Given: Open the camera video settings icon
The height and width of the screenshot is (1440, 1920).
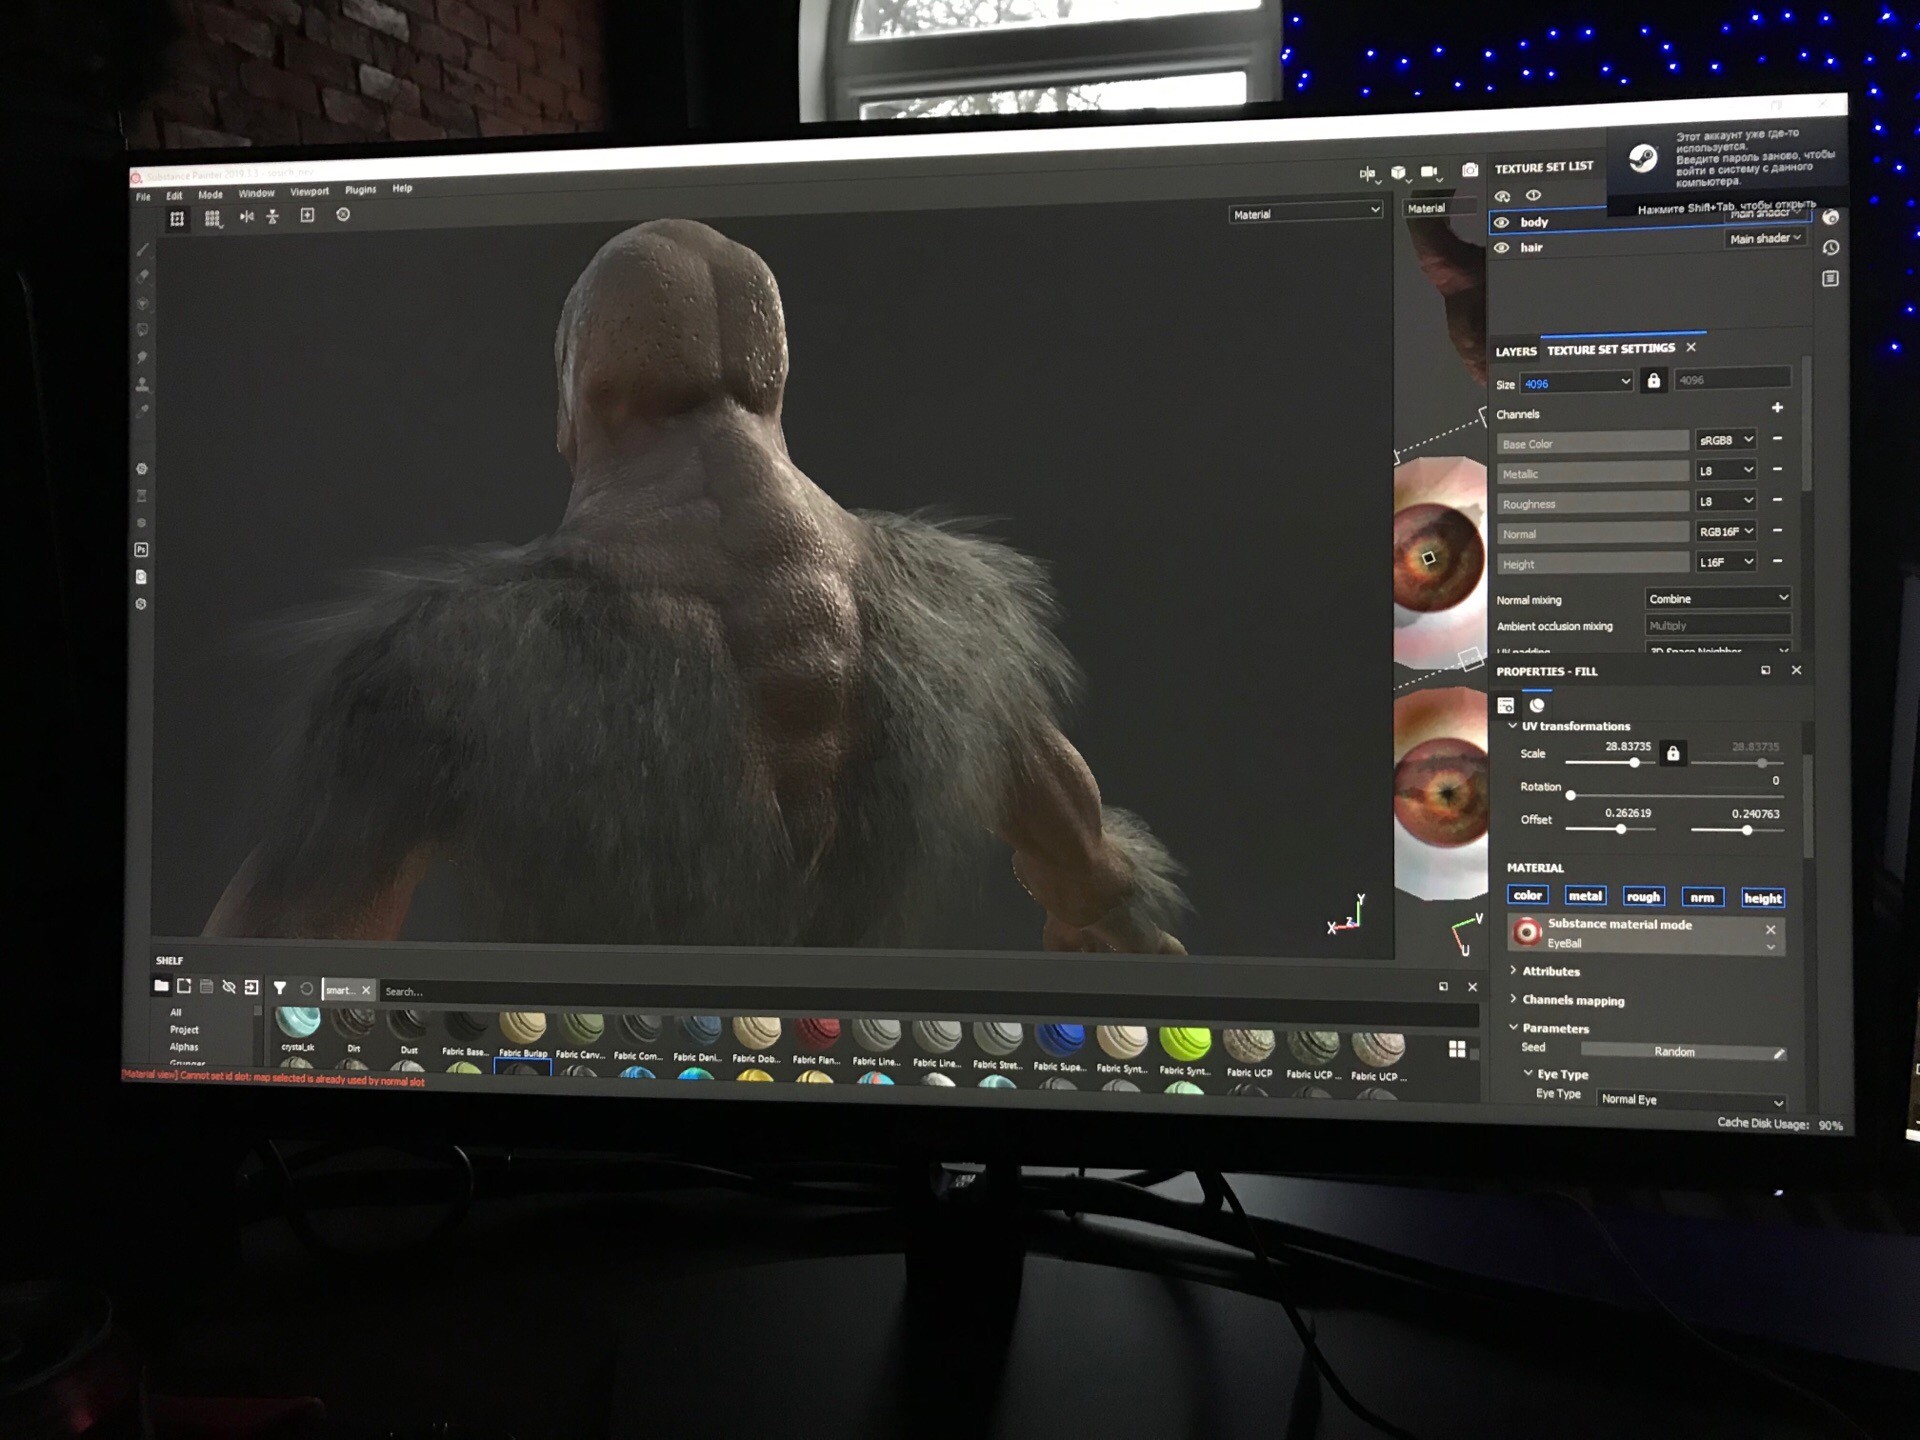Looking at the screenshot, I should tap(1430, 172).
